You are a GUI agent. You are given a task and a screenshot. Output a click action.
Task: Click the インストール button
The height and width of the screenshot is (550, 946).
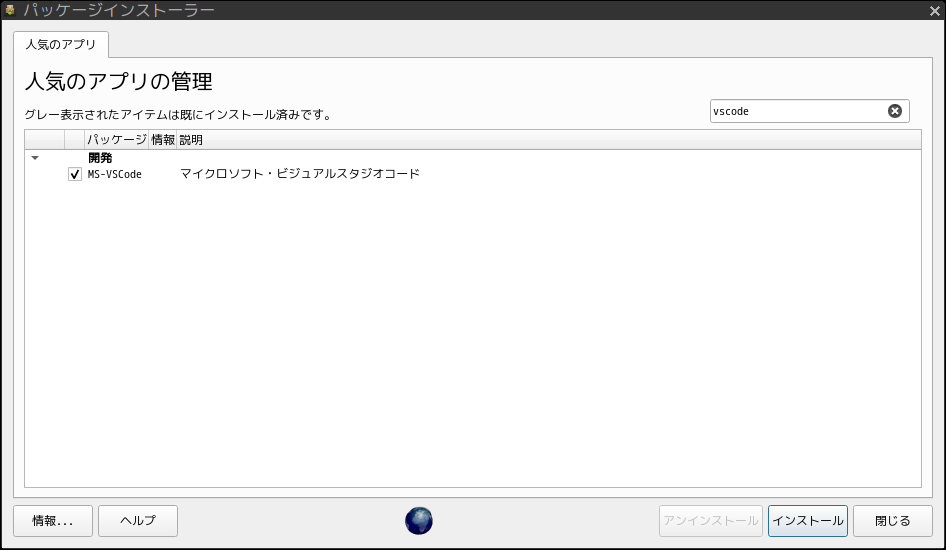(808, 521)
